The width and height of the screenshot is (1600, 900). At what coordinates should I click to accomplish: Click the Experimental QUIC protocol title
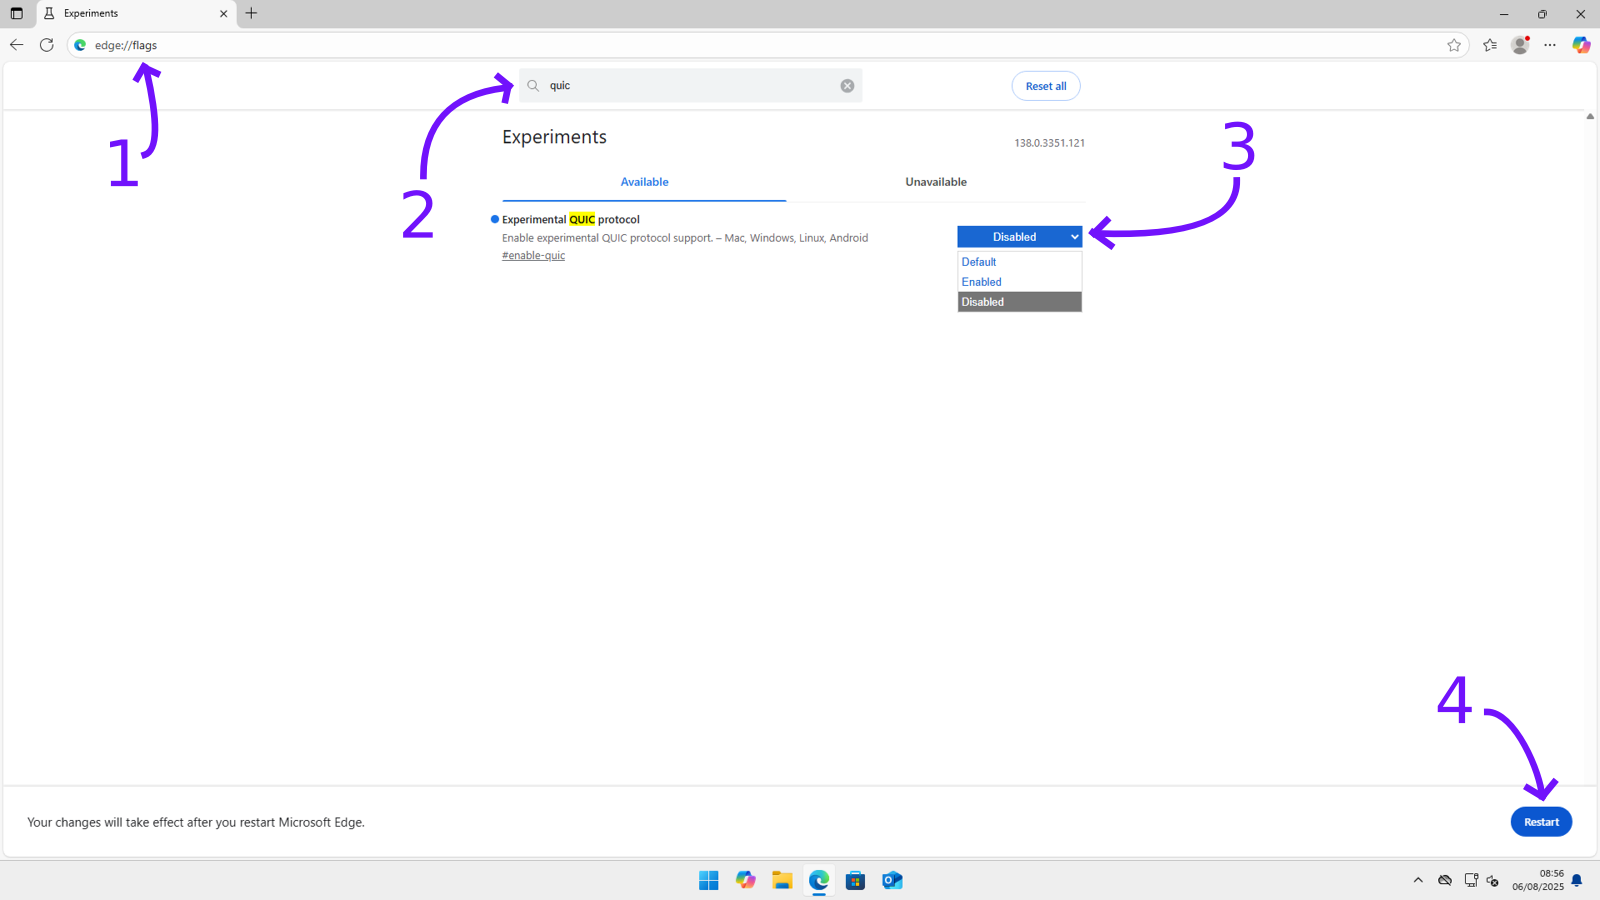point(571,219)
